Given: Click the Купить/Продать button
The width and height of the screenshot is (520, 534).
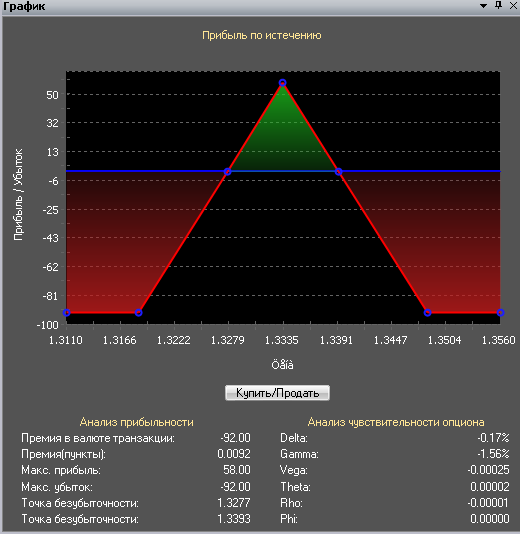Looking at the screenshot, I should (277, 393).
